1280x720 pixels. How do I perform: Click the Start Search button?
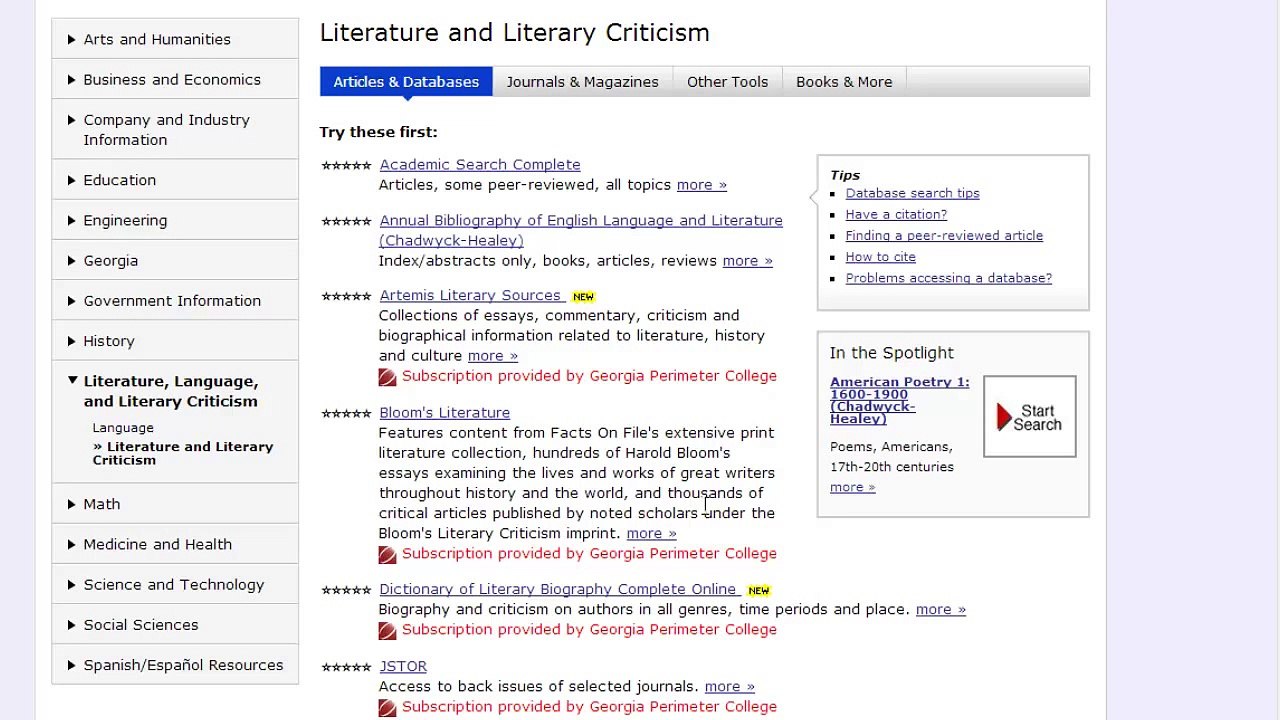coord(1029,417)
